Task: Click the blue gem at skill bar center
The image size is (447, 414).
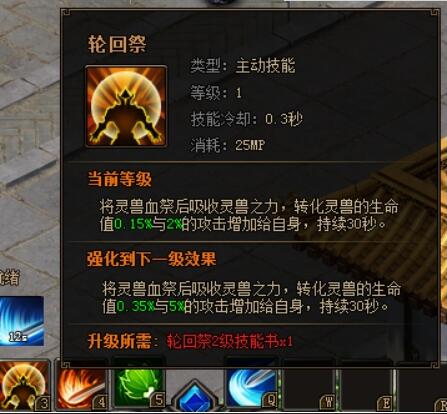Action: tap(195, 398)
